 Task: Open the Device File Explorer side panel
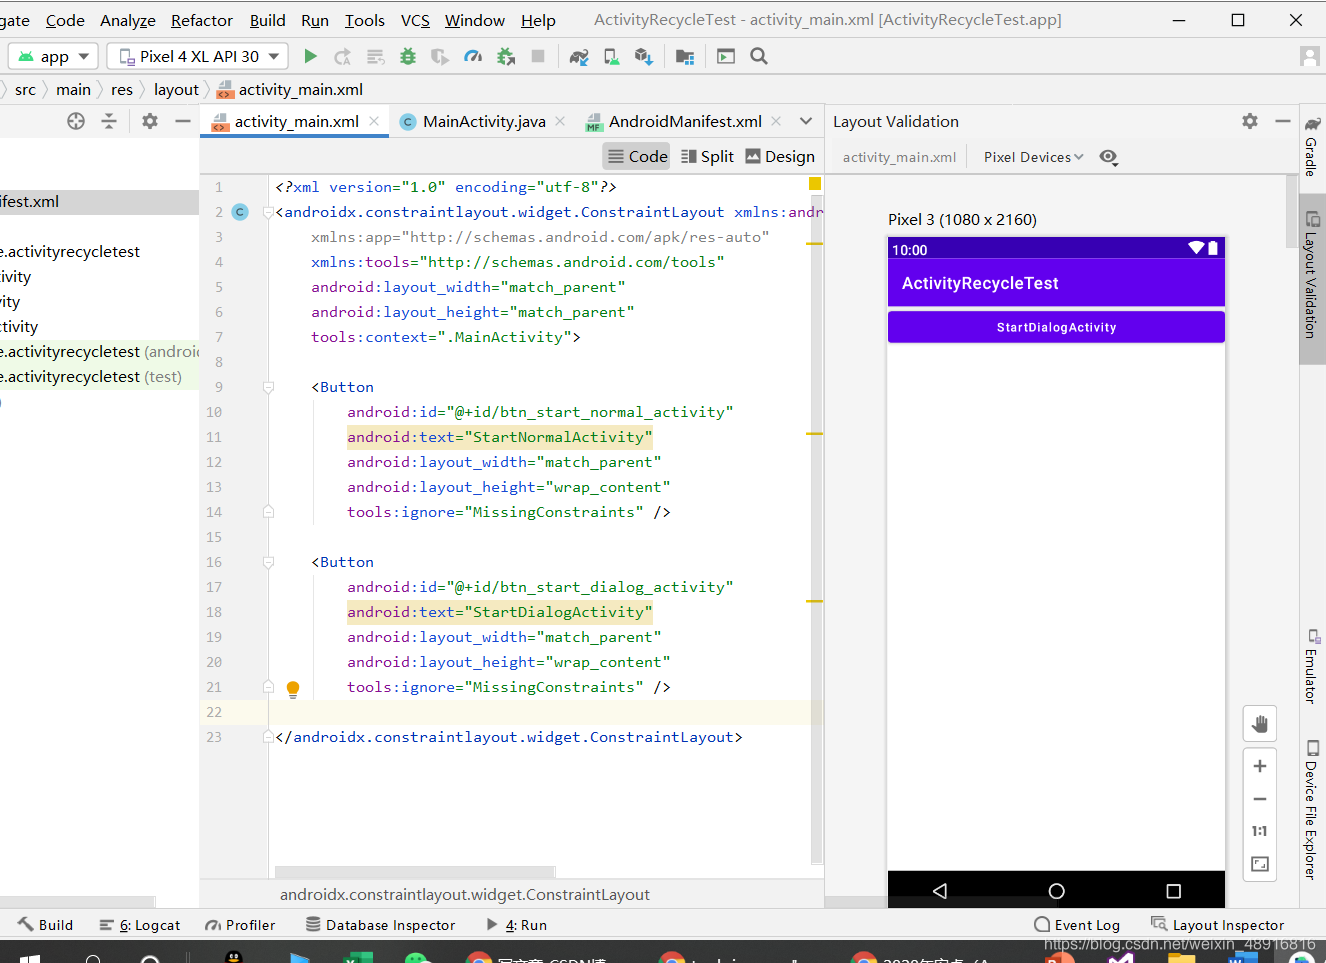(1312, 810)
